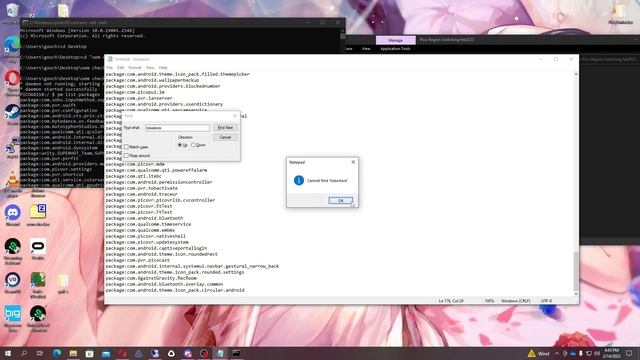The image size is (640, 360).
Task: Click line 'package:com.pvr.picocast' in Notepad
Action: pos(138,260)
